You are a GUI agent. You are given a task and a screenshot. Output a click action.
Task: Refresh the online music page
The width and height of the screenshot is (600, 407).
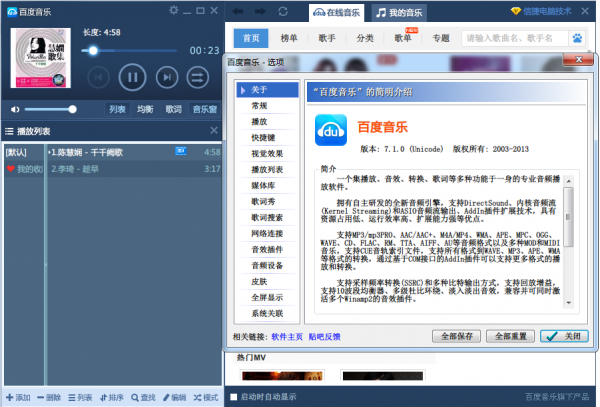coord(283,11)
